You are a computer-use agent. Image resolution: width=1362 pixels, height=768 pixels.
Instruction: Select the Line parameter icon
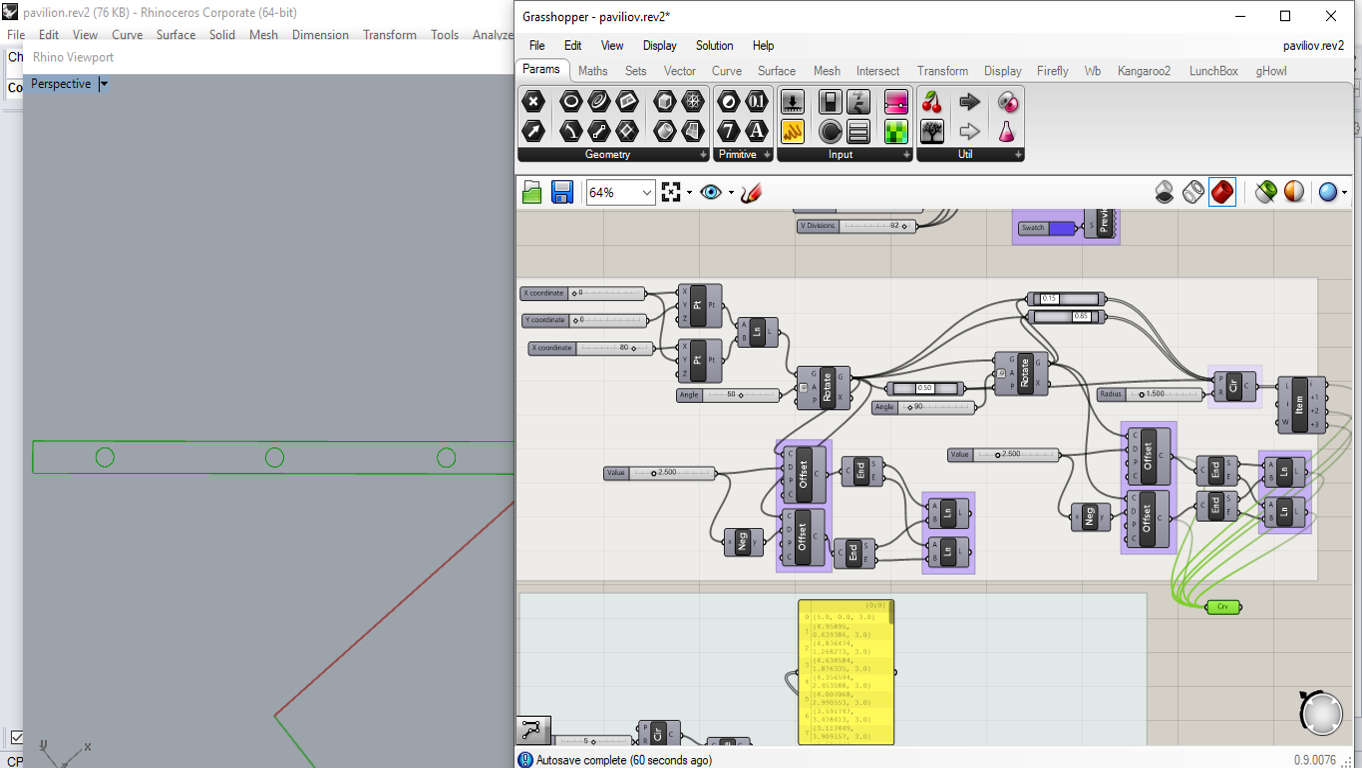[599, 130]
